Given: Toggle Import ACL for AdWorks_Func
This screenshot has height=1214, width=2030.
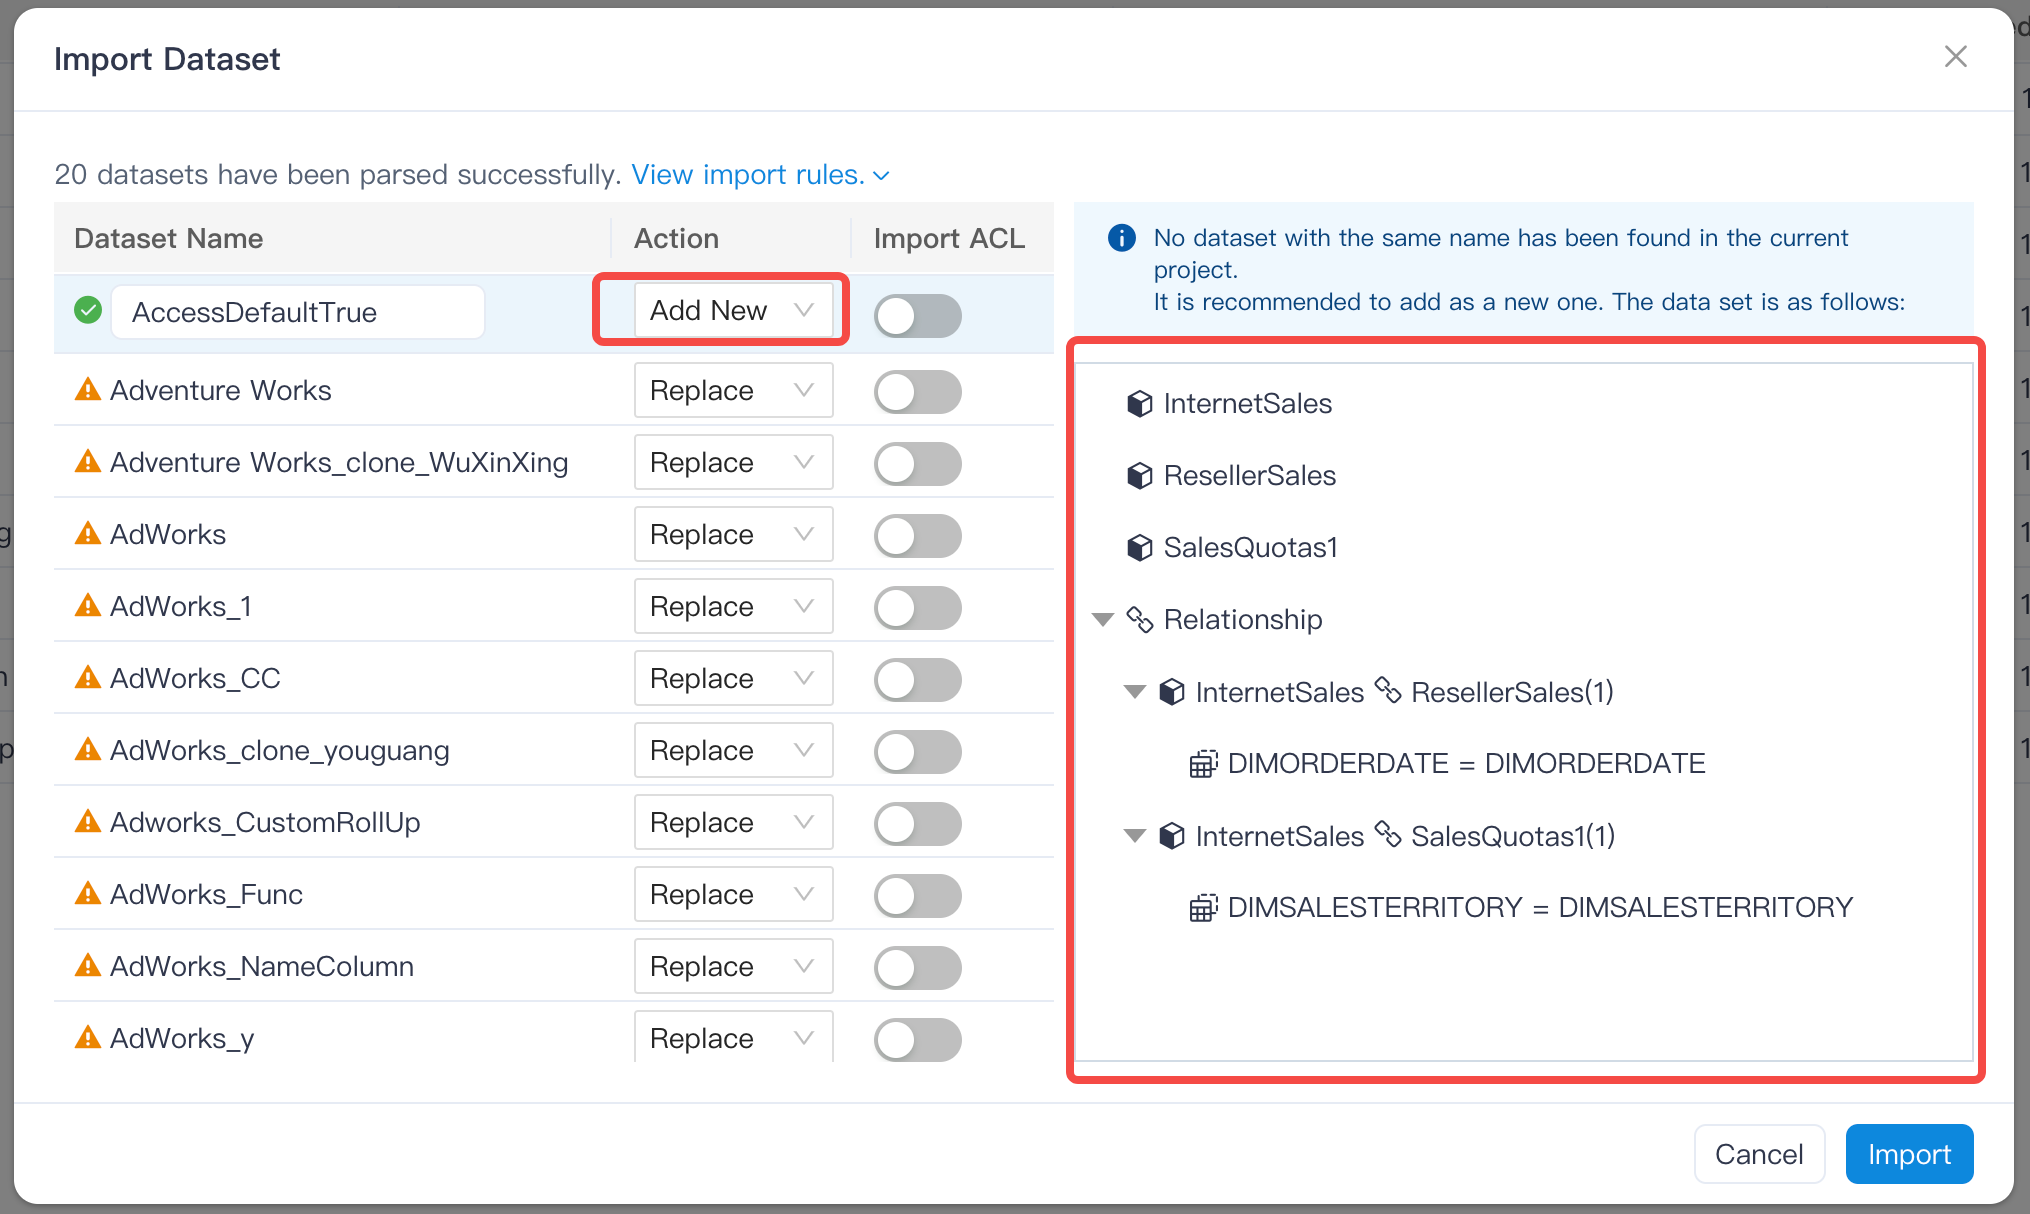Looking at the screenshot, I should (918, 896).
